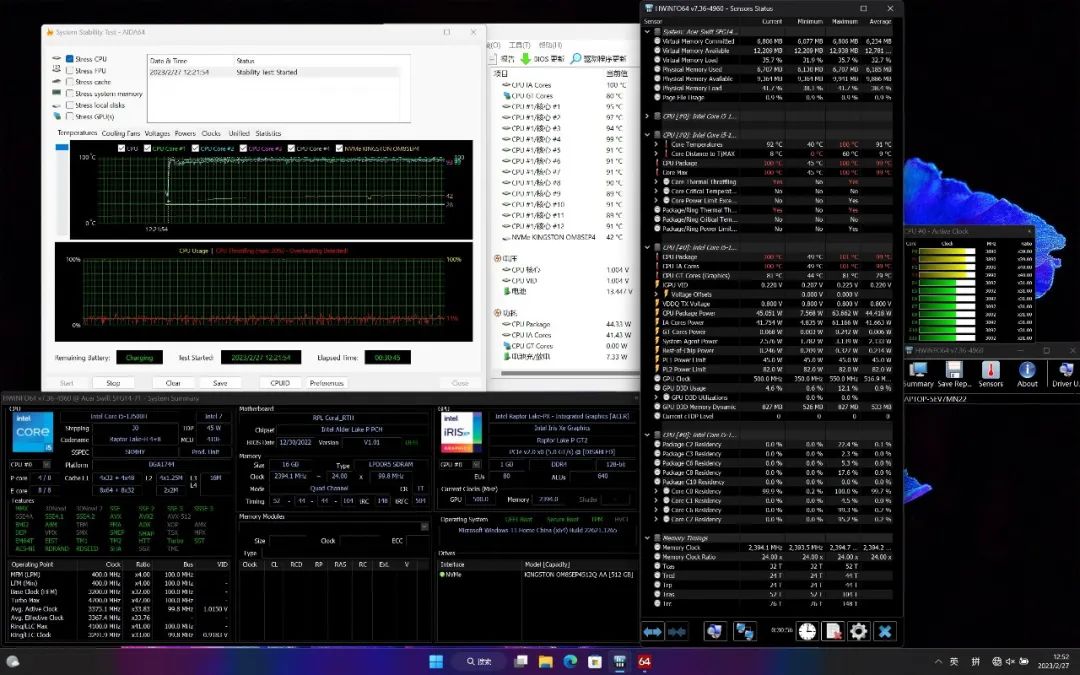
Task: Uncheck the Stress CPU checkbox
Action: click(70, 59)
